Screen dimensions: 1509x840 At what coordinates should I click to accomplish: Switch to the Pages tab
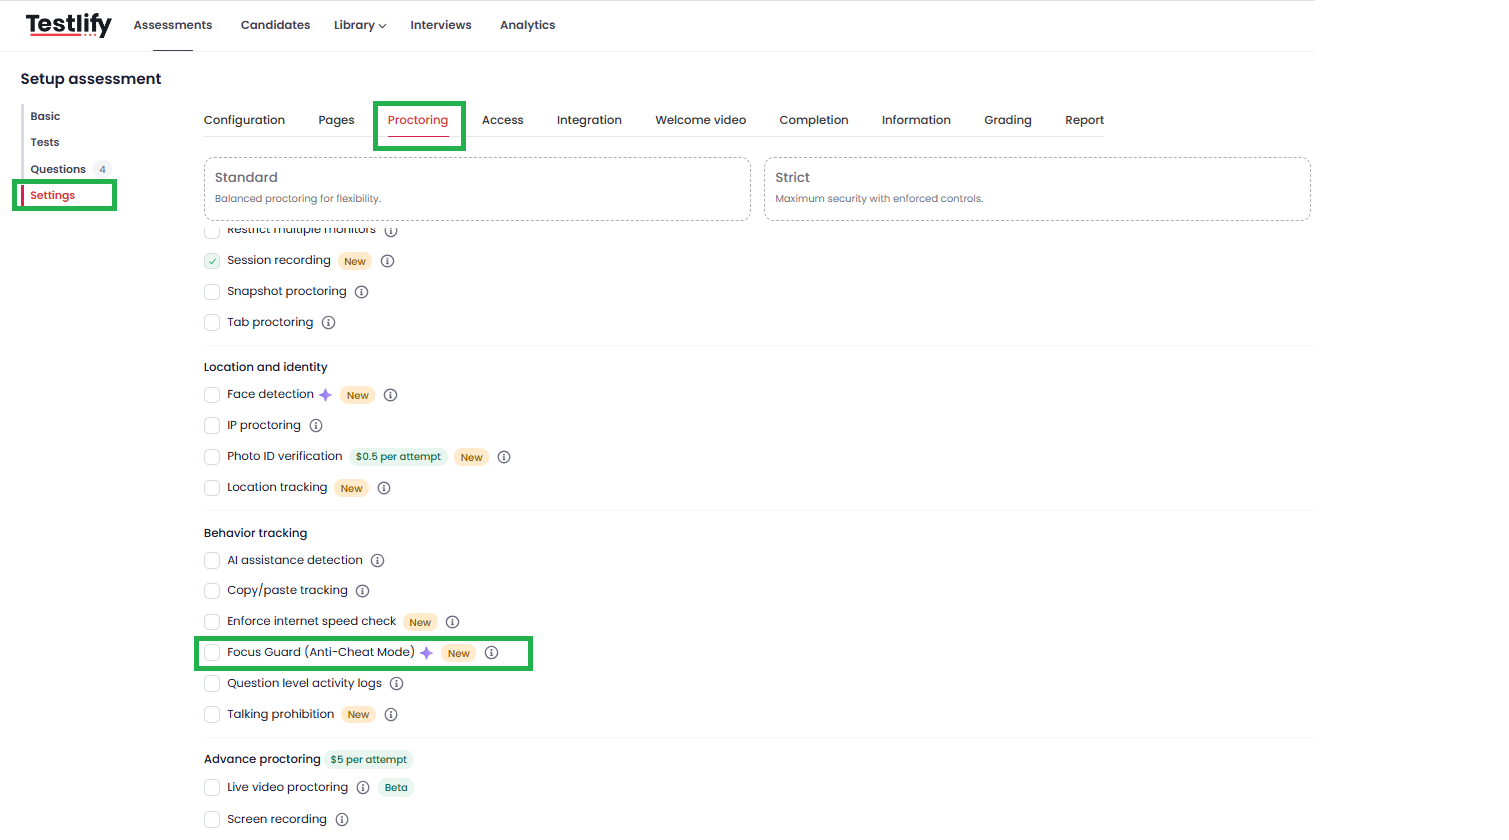336,120
